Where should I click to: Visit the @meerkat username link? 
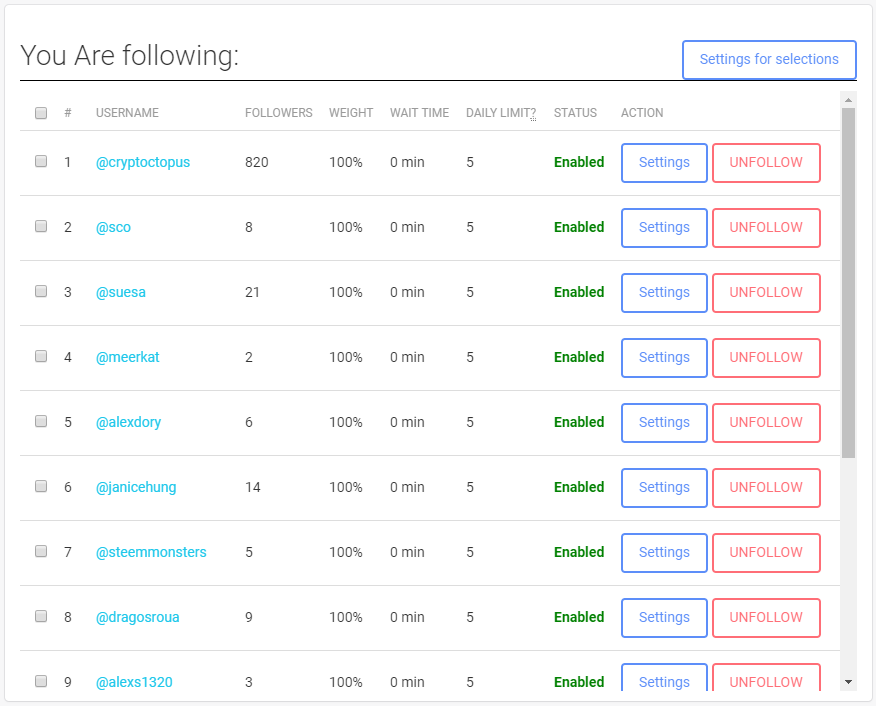[x=128, y=357]
